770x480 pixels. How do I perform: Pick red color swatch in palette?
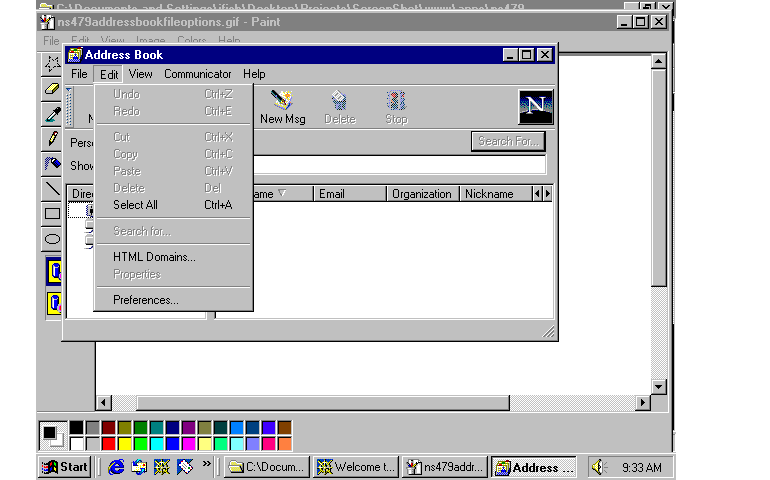coord(109,444)
